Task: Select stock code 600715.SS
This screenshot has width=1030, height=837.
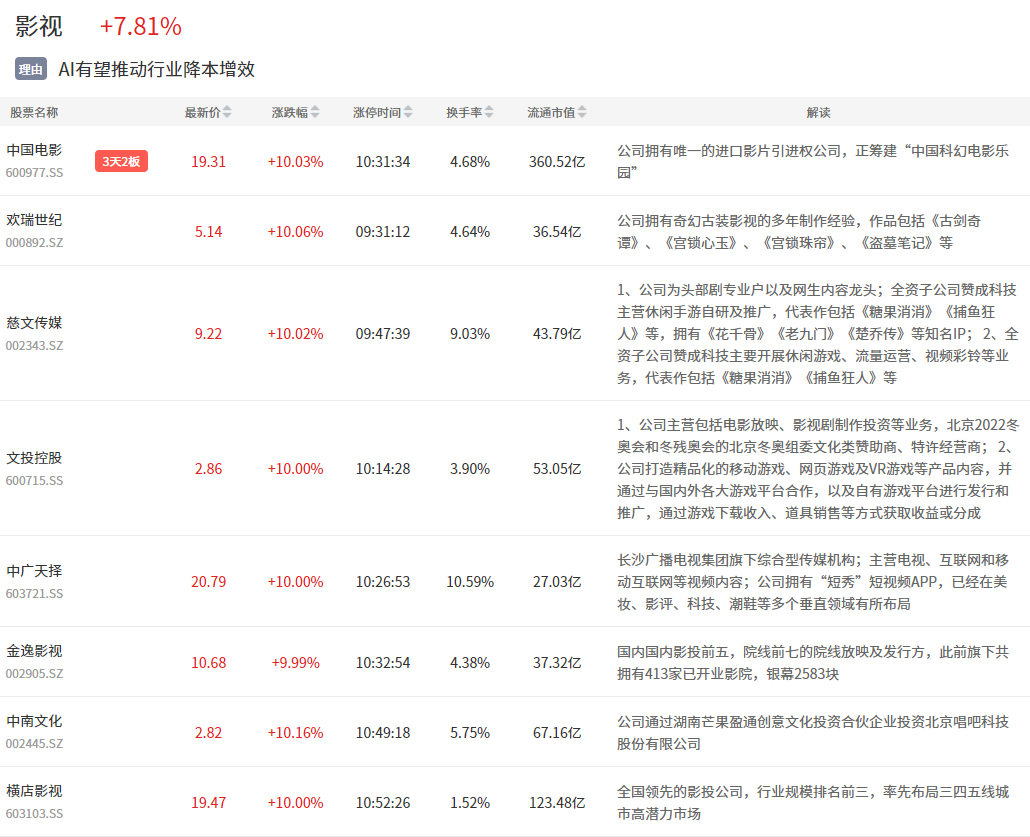Action: 34,480
